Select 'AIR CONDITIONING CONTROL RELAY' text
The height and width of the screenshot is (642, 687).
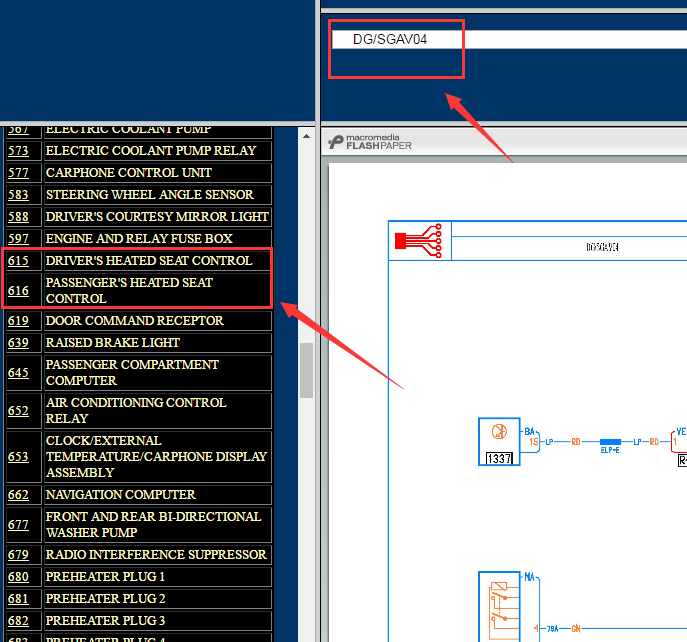[x=136, y=411]
